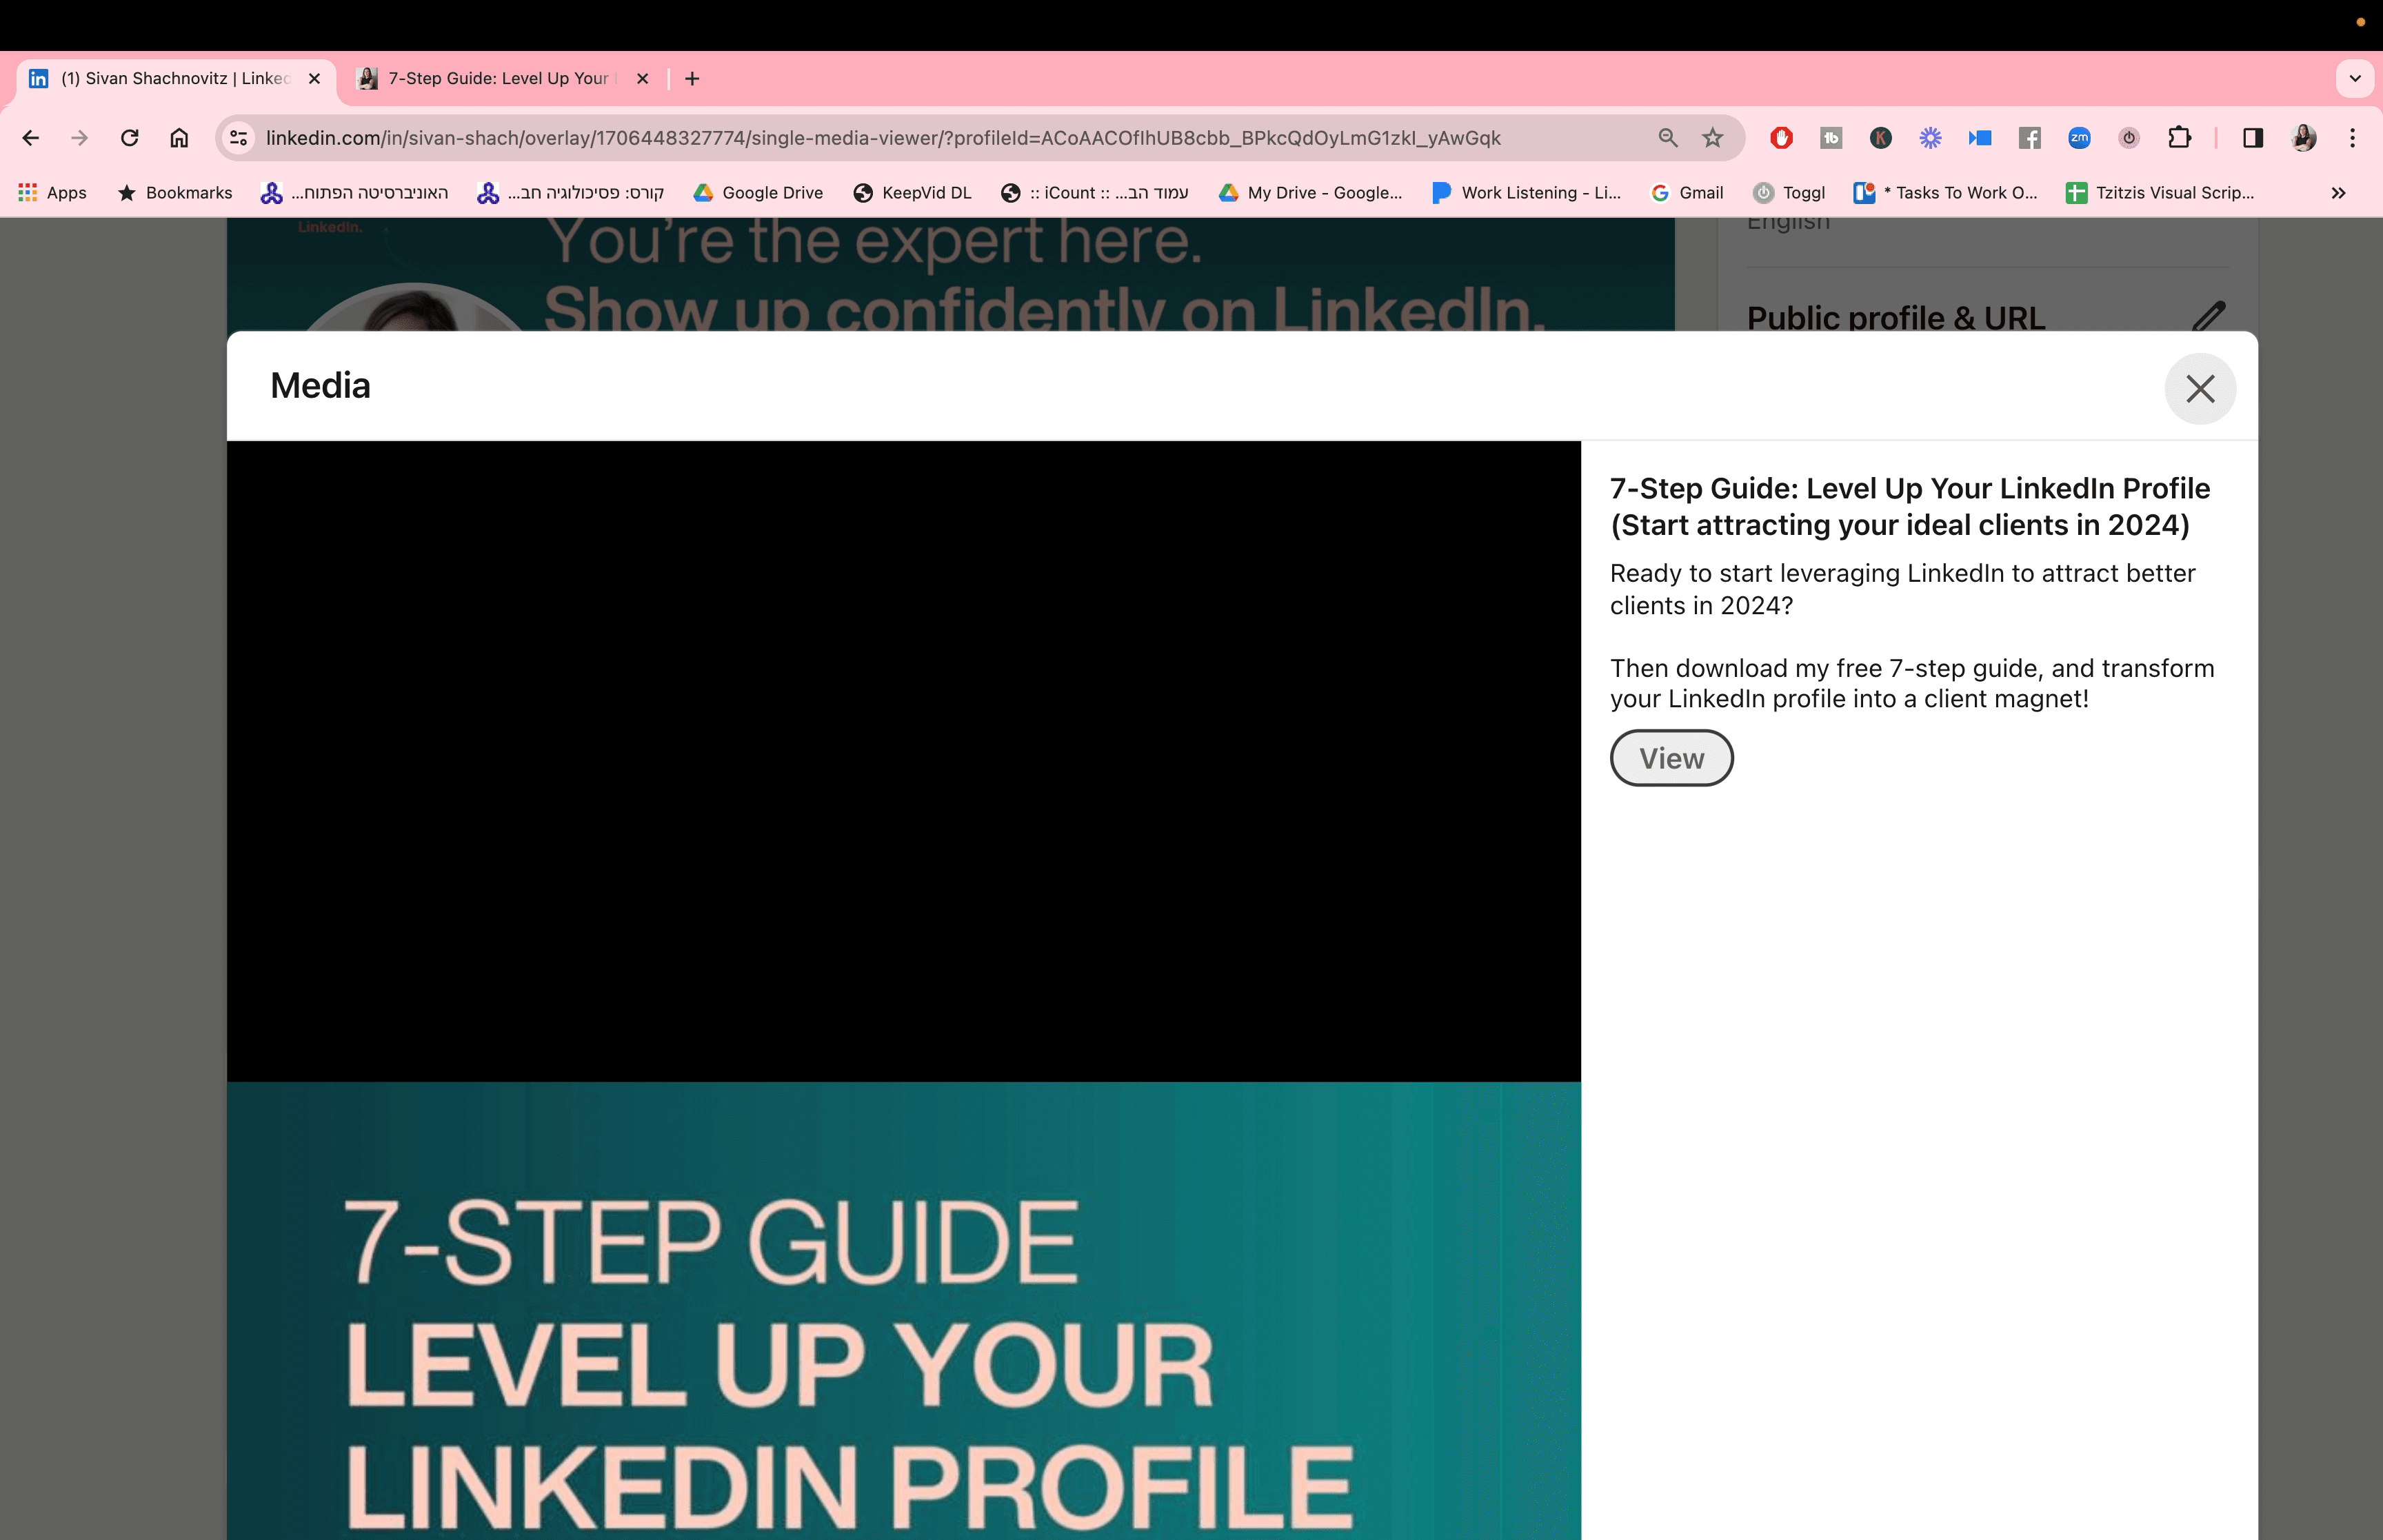This screenshot has width=2383, height=1540.
Task: Open the My Drive - Google bookmark
Action: (1311, 192)
